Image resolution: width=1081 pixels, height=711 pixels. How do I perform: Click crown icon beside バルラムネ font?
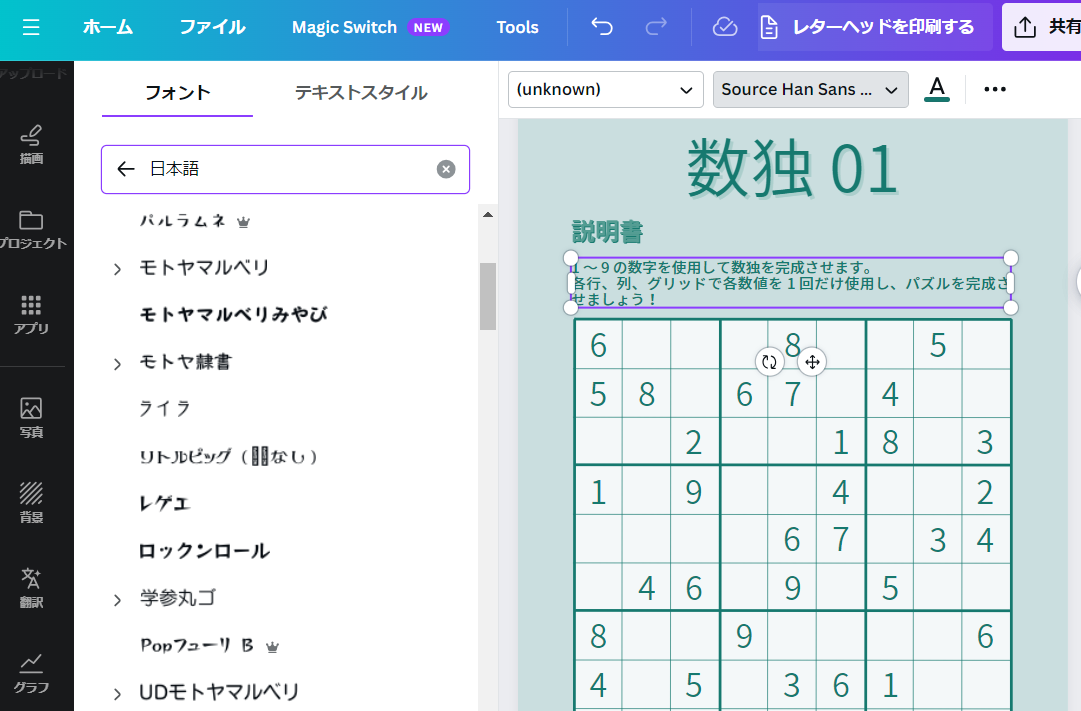click(243, 222)
